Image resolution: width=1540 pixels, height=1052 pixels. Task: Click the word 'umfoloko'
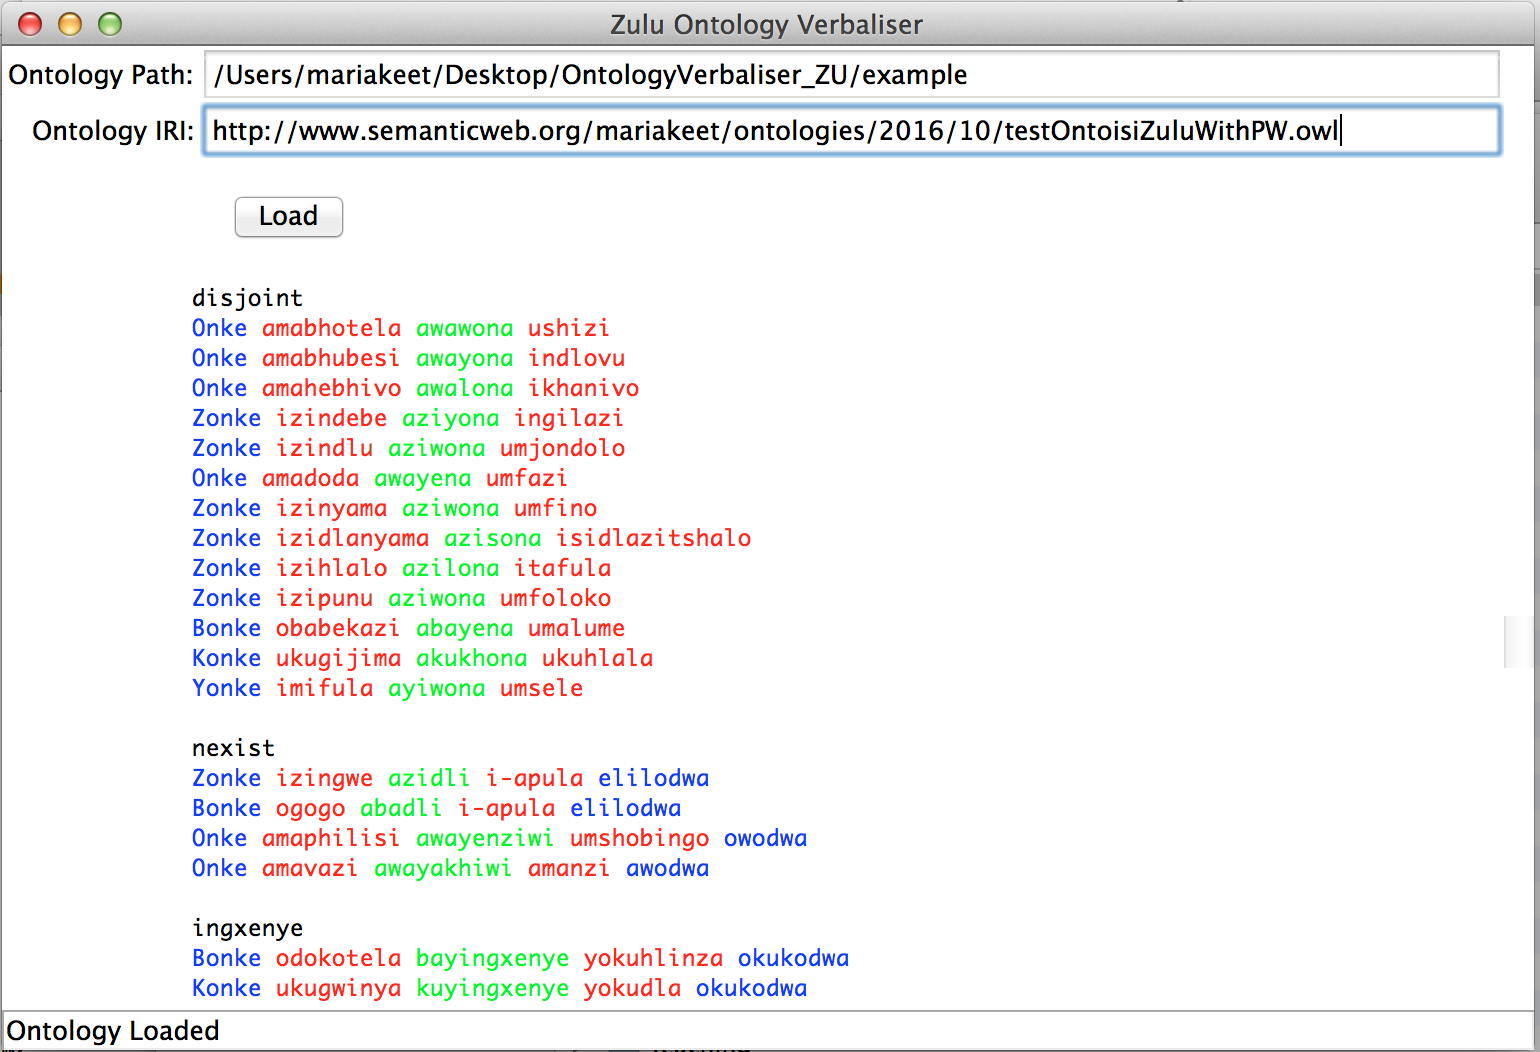[x=555, y=598]
